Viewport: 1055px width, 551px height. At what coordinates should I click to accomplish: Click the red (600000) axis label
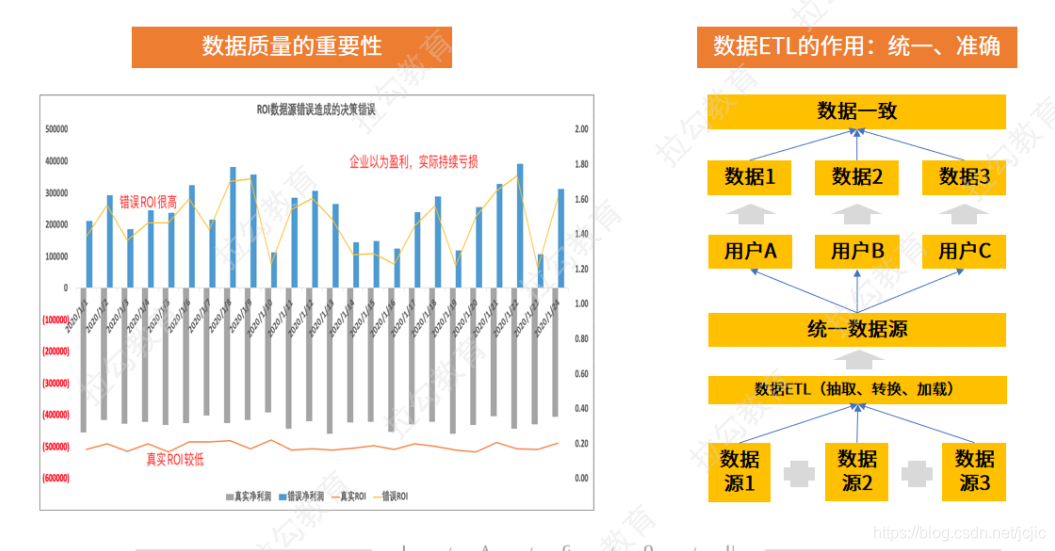pos(56,478)
